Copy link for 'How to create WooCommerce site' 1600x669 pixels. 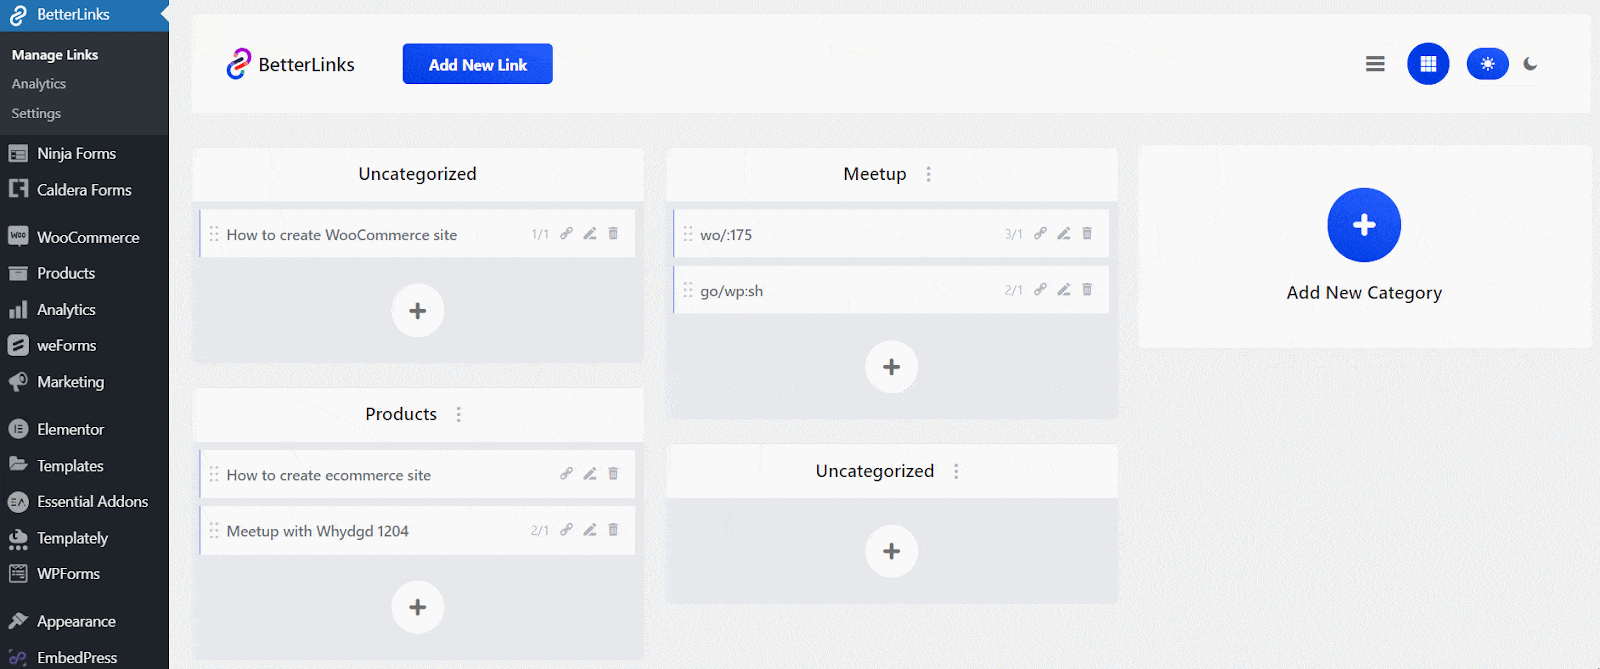click(x=566, y=234)
